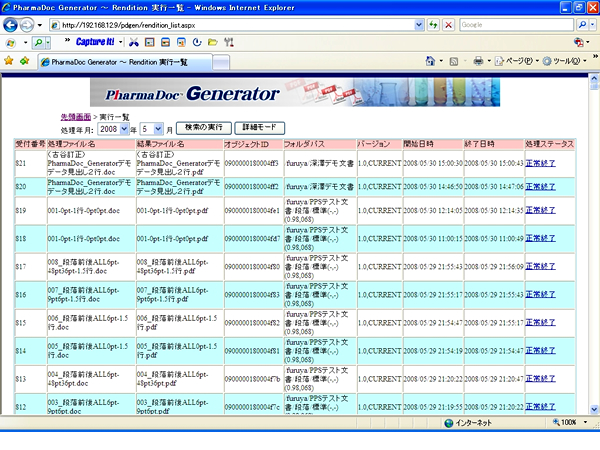The width and height of the screenshot is (600, 450).
Task: Expand the Home button dropdown arrow
Action: click(x=441, y=61)
